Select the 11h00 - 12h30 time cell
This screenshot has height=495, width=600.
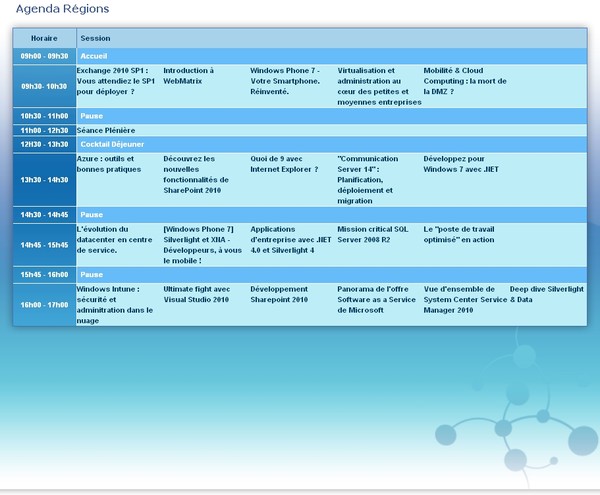(44, 130)
